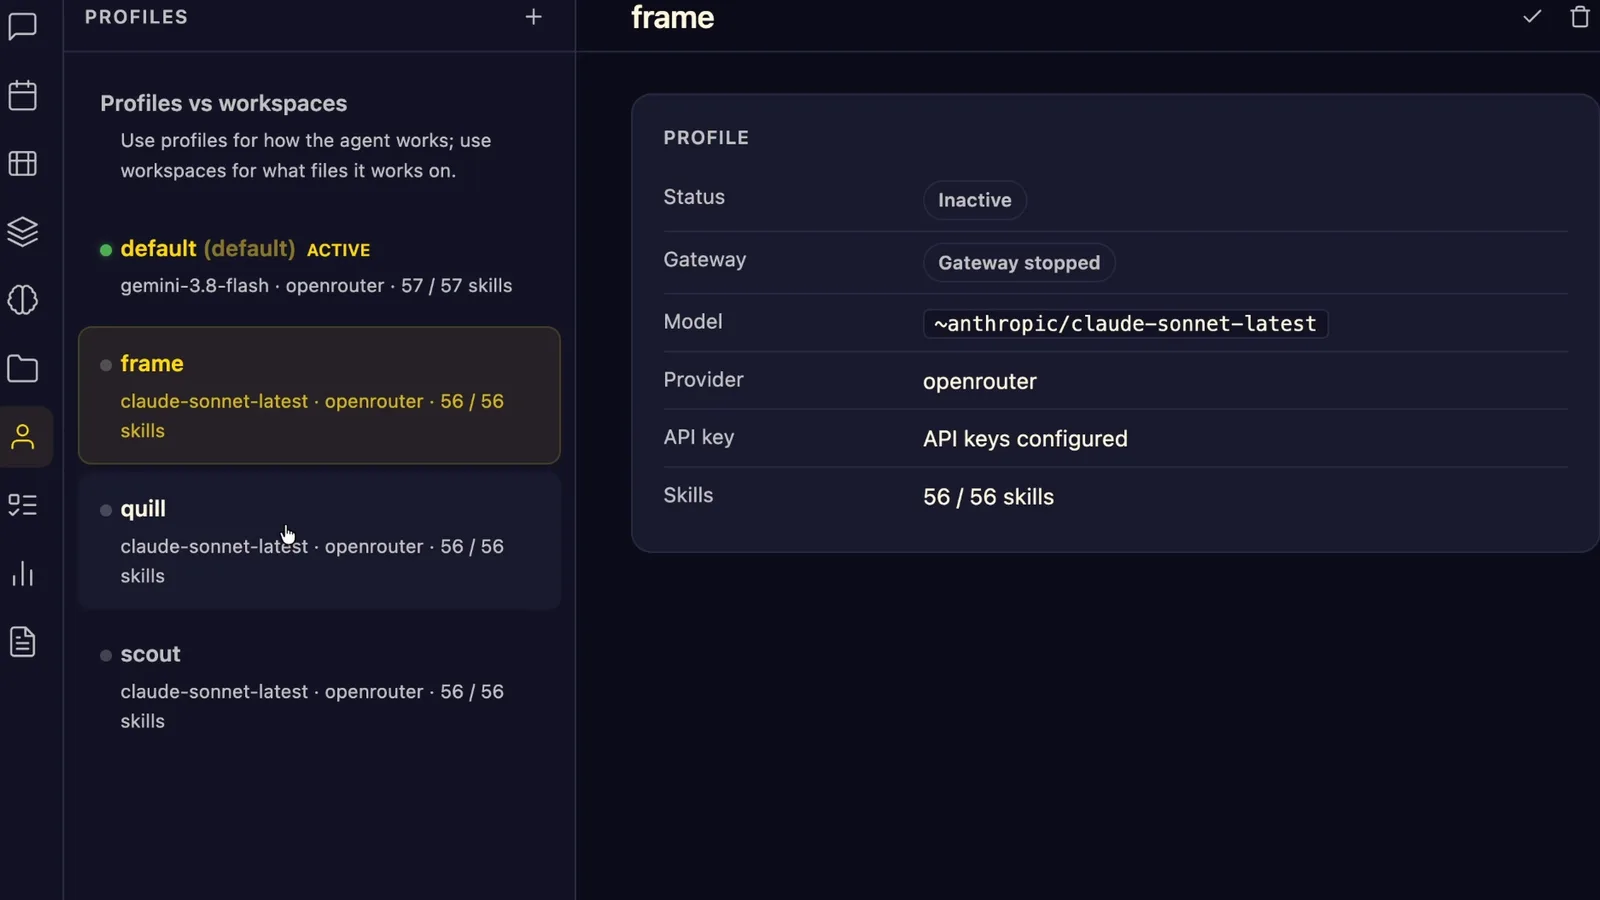Select the profiles person icon in sidebar
Screen dimensions: 1600x900
click(x=23, y=437)
